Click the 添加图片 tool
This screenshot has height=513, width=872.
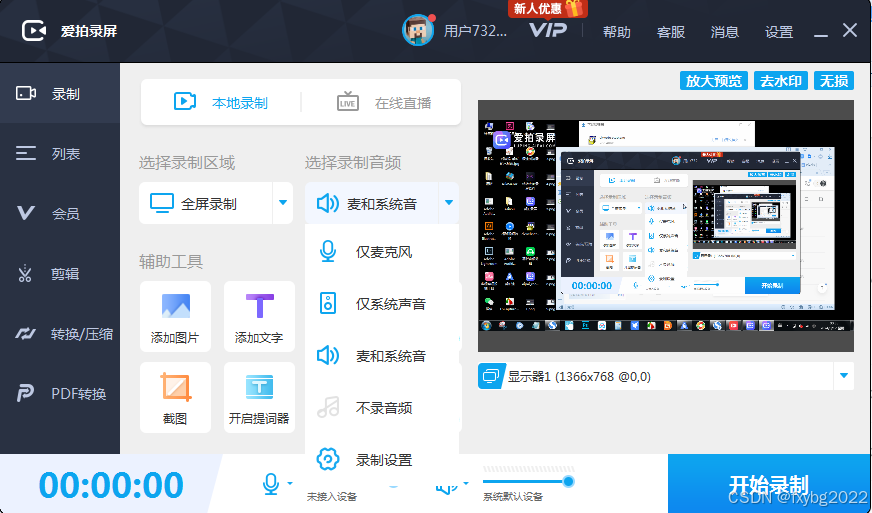pos(175,317)
